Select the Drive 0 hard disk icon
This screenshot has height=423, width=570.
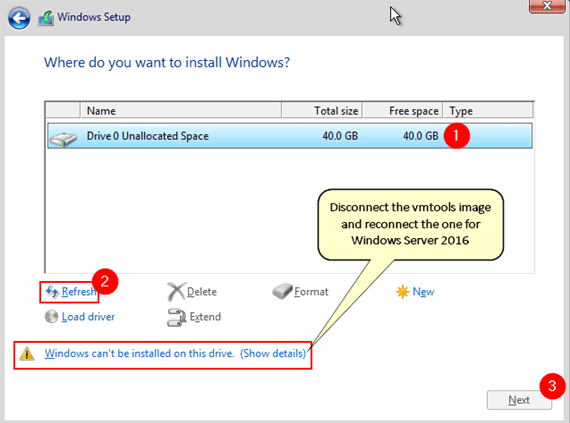[x=63, y=139]
